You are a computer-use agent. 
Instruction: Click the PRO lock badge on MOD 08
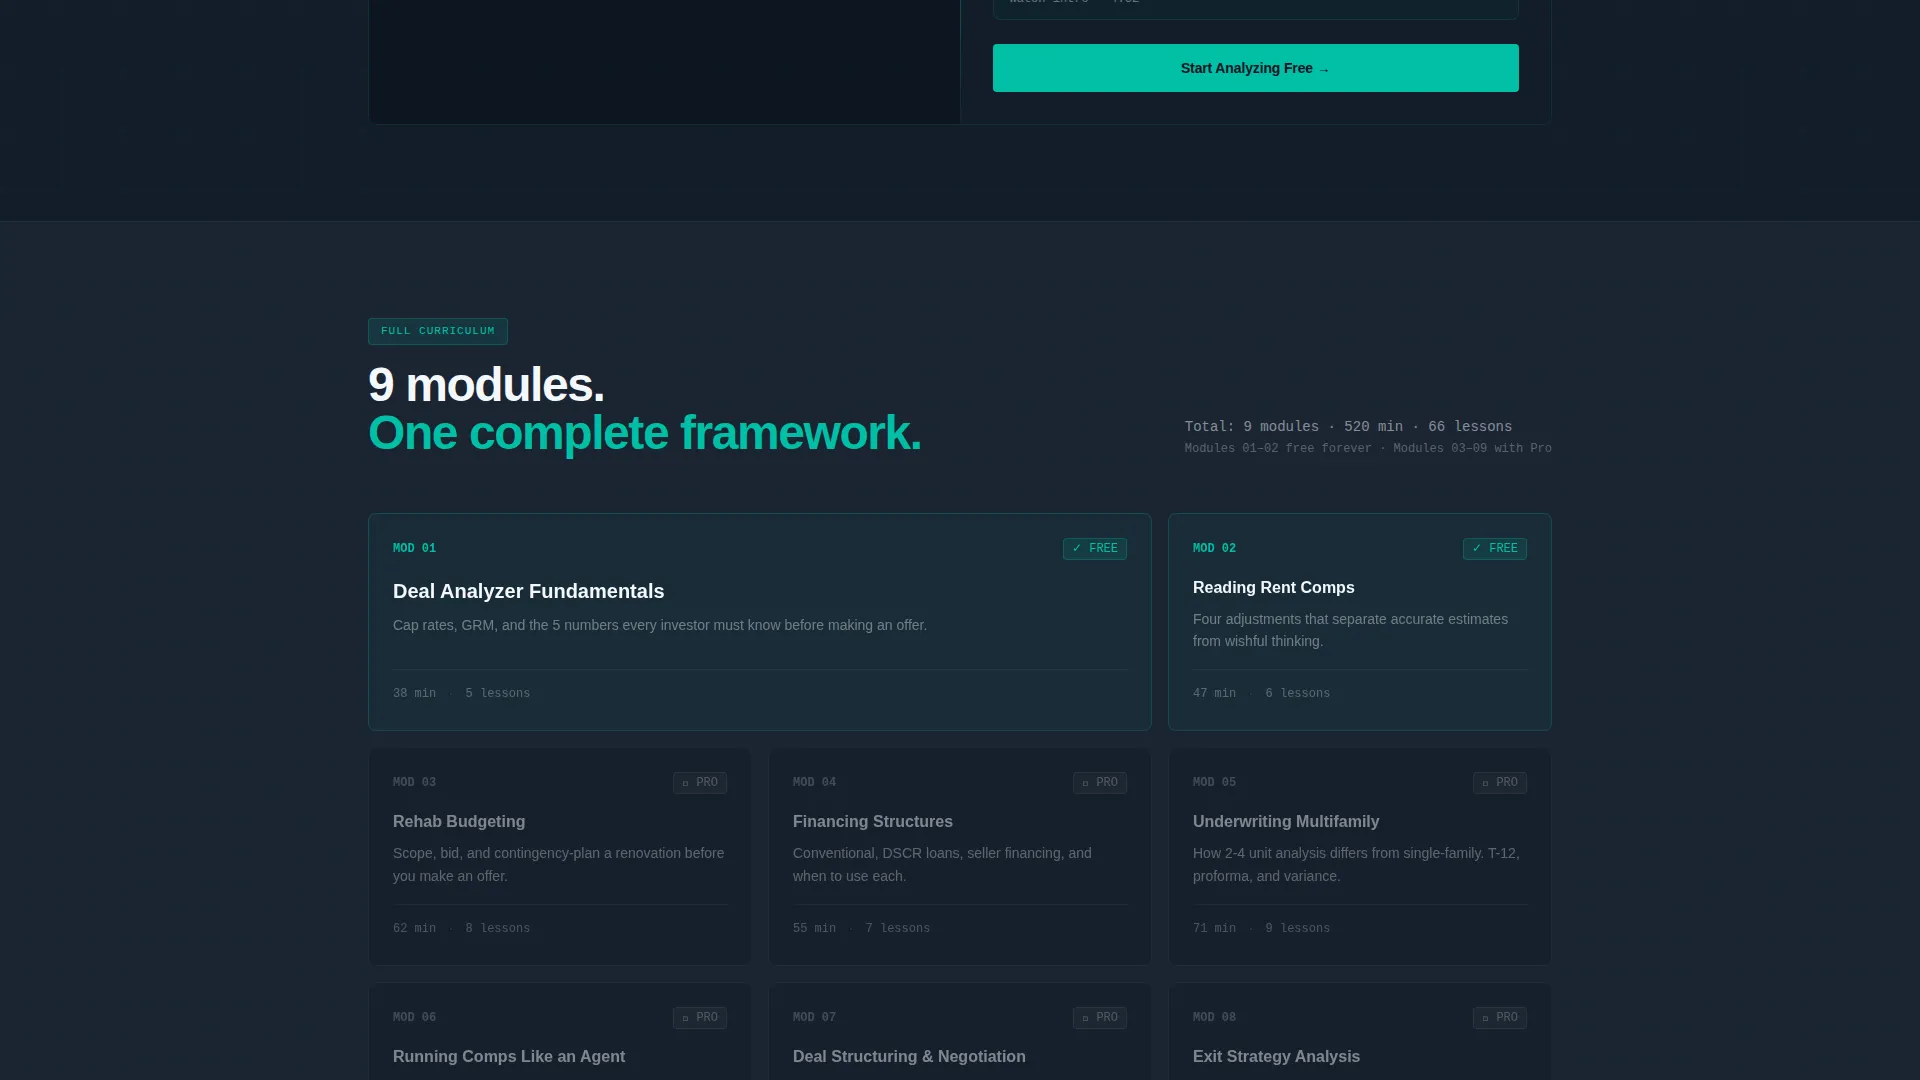1500,1018
